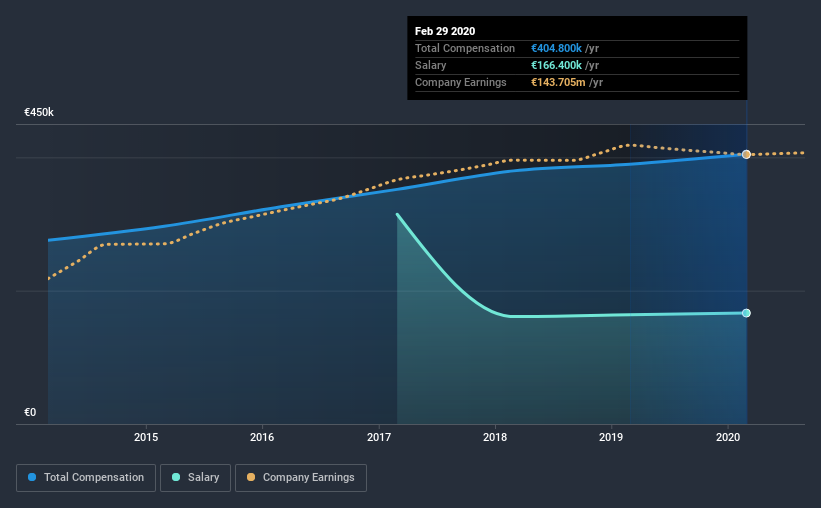
Task: Click the €450k y-axis label
Action: pyautogui.click(x=39, y=113)
